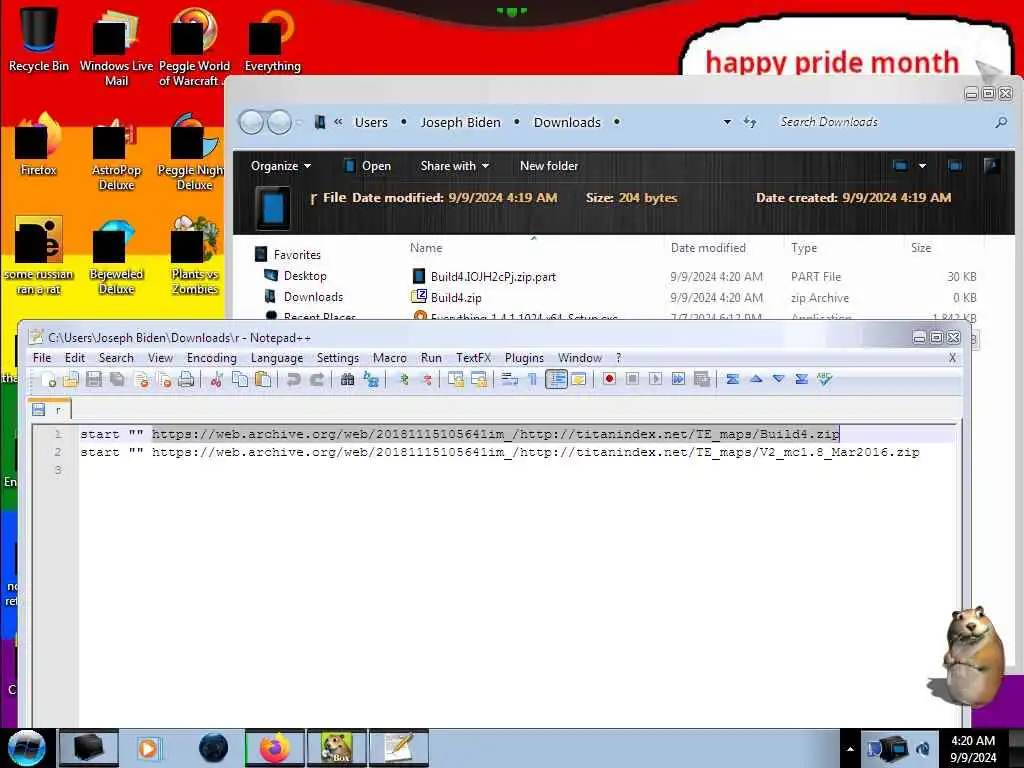
Task: Click the Copy icon in Notepad++ toolbar
Action: pyautogui.click(x=240, y=379)
